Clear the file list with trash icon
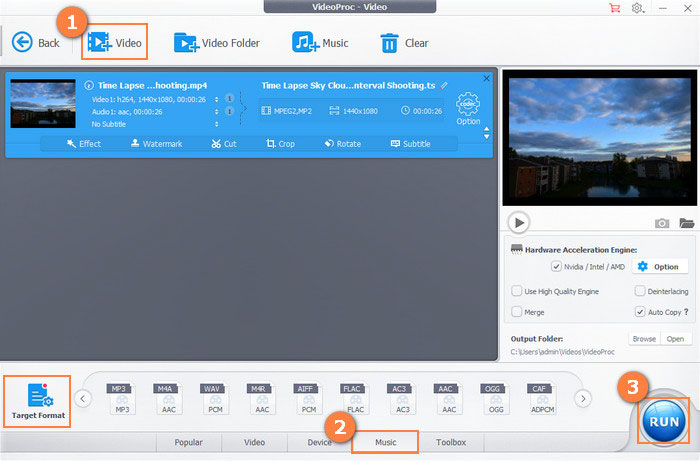Viewport: 700px width, 461px height. [x=404, y=43]
